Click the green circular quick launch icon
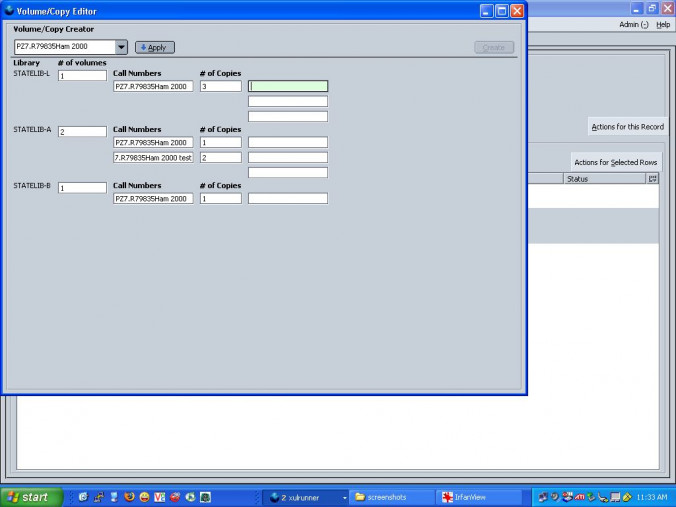Screen dimensions: 676x507 tap(190, 497)
